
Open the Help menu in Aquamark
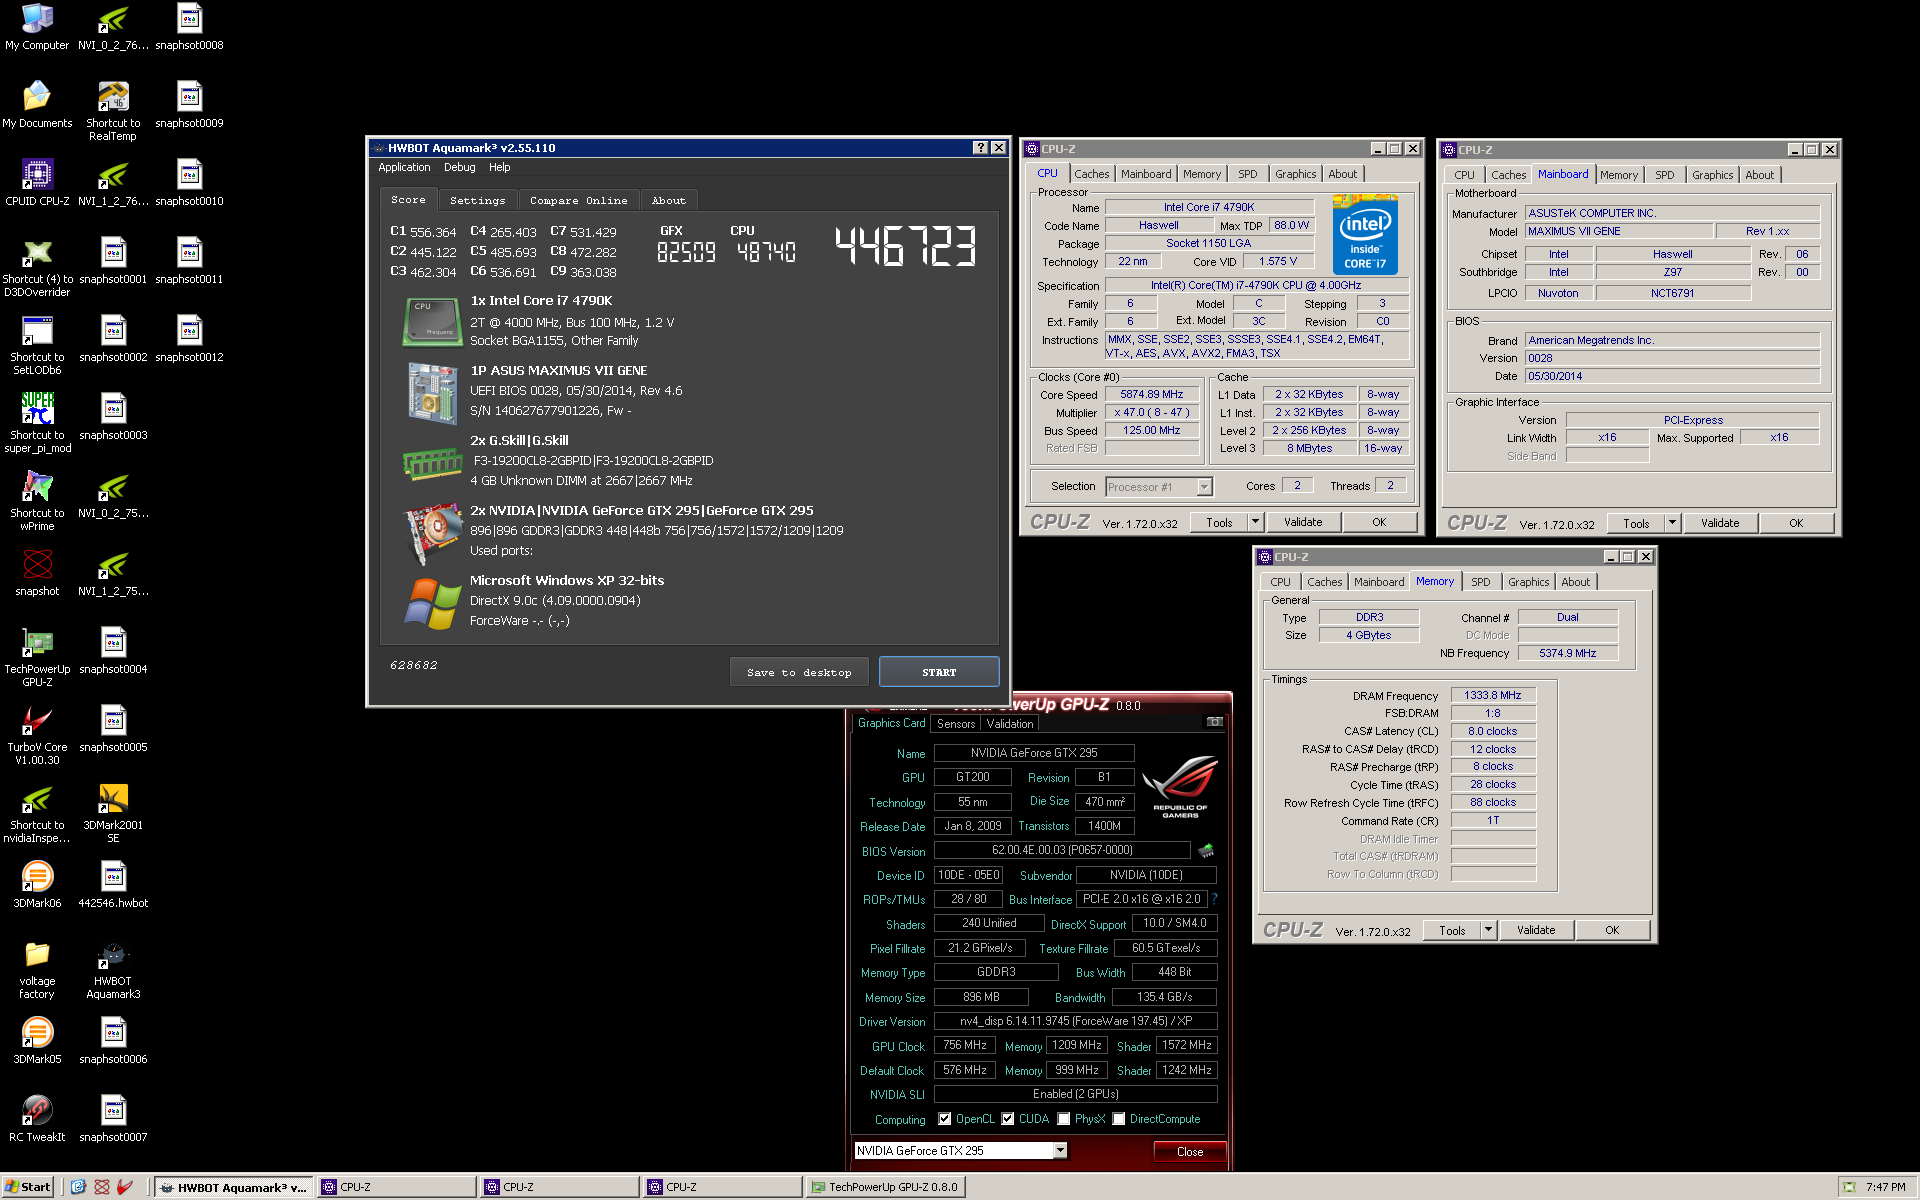click(x=499, y=168)
